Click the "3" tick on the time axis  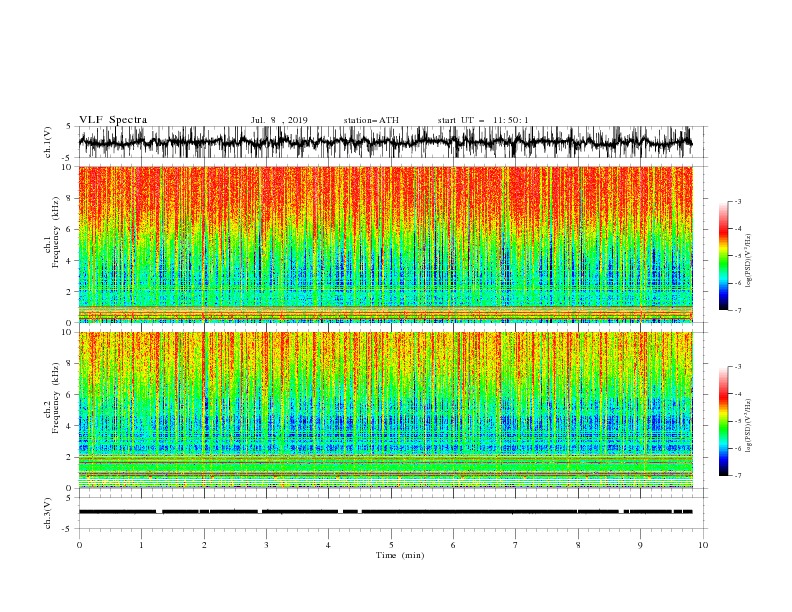pyautogui.click(x=266, y=545)
